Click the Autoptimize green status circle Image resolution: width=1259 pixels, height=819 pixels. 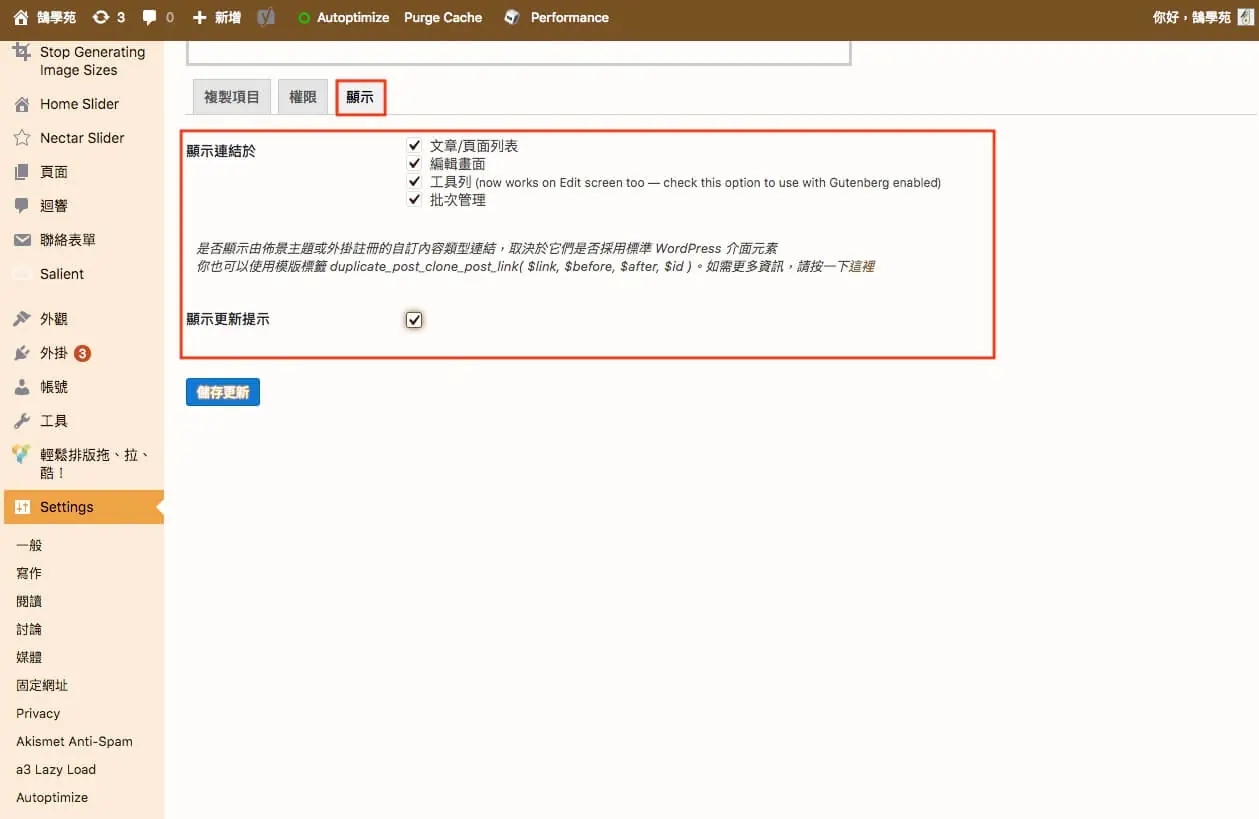[304, 18]
